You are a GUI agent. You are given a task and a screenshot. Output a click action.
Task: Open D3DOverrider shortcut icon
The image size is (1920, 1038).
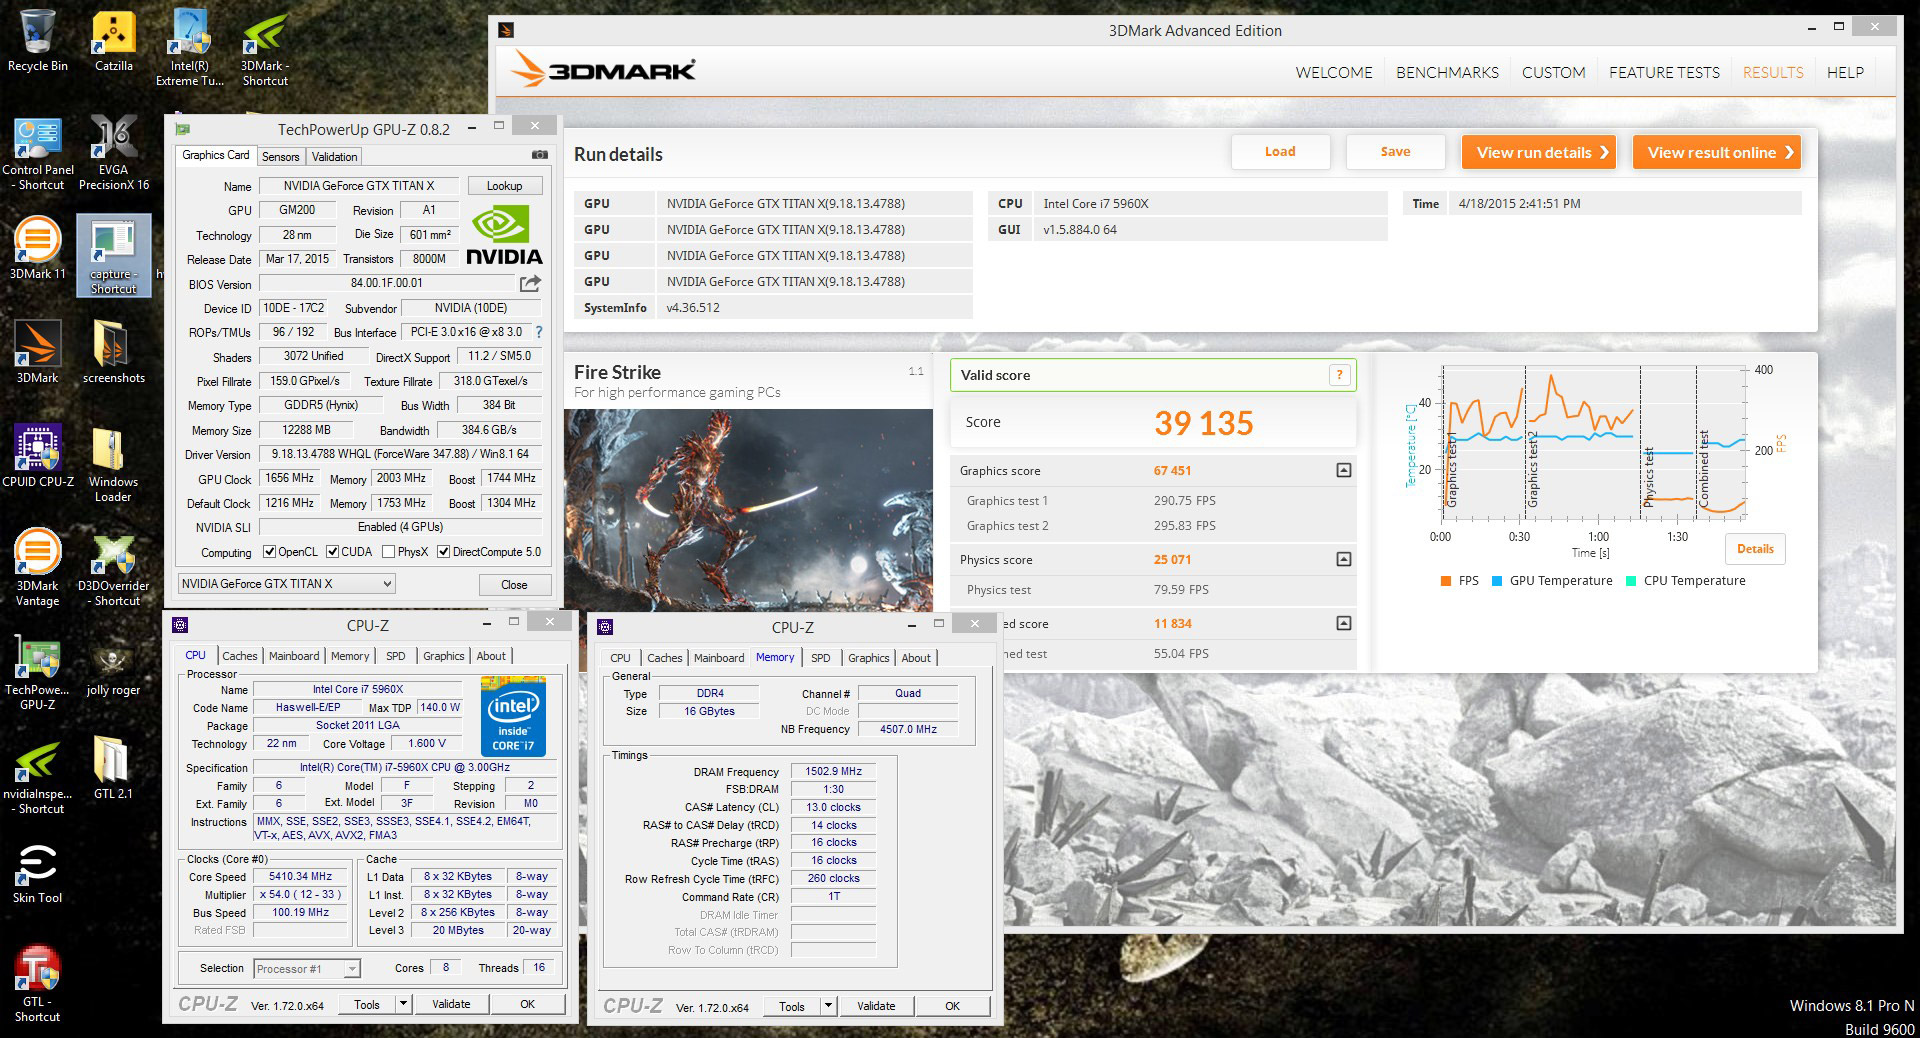pyautogui.click(x=113, y=568)
